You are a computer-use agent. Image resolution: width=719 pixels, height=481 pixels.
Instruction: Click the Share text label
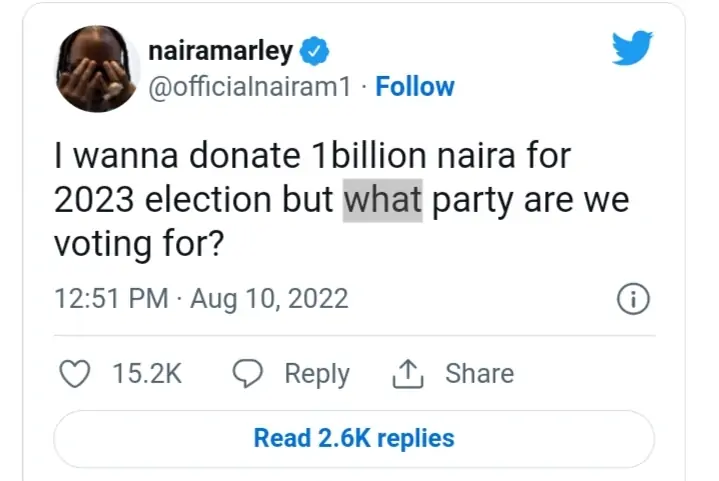[x=479, y=374]
